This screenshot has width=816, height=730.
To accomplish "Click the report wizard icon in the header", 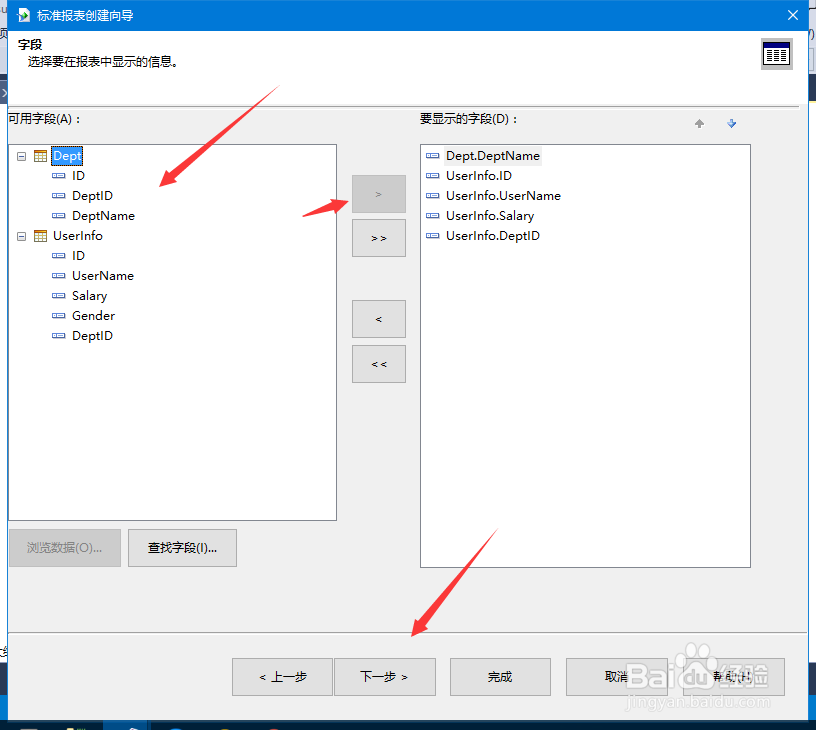I will [777, 54].
